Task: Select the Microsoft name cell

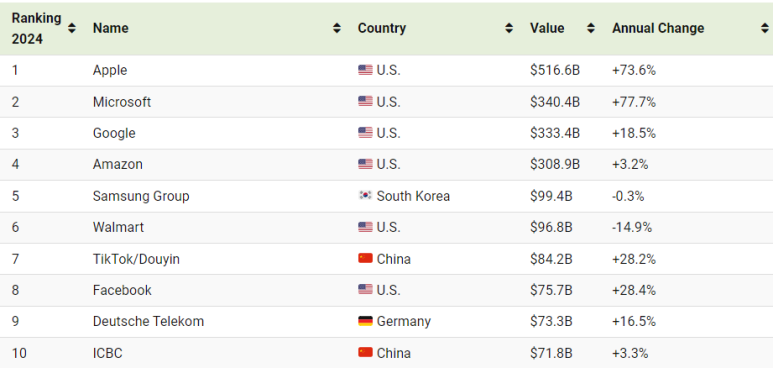Action: 122,102
